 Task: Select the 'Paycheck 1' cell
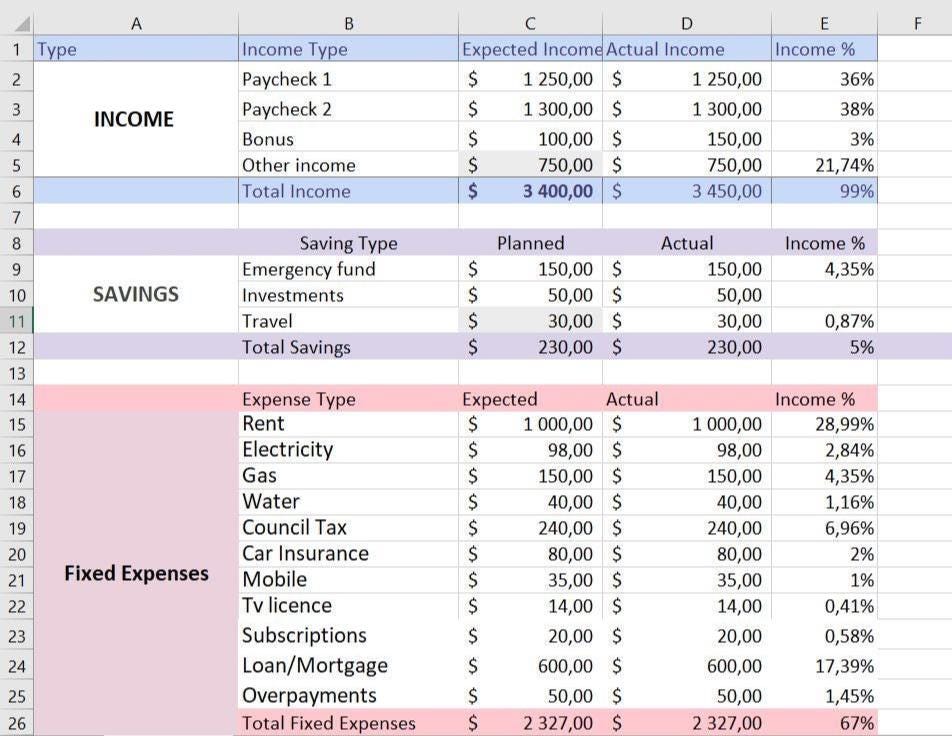click(348, 78)
